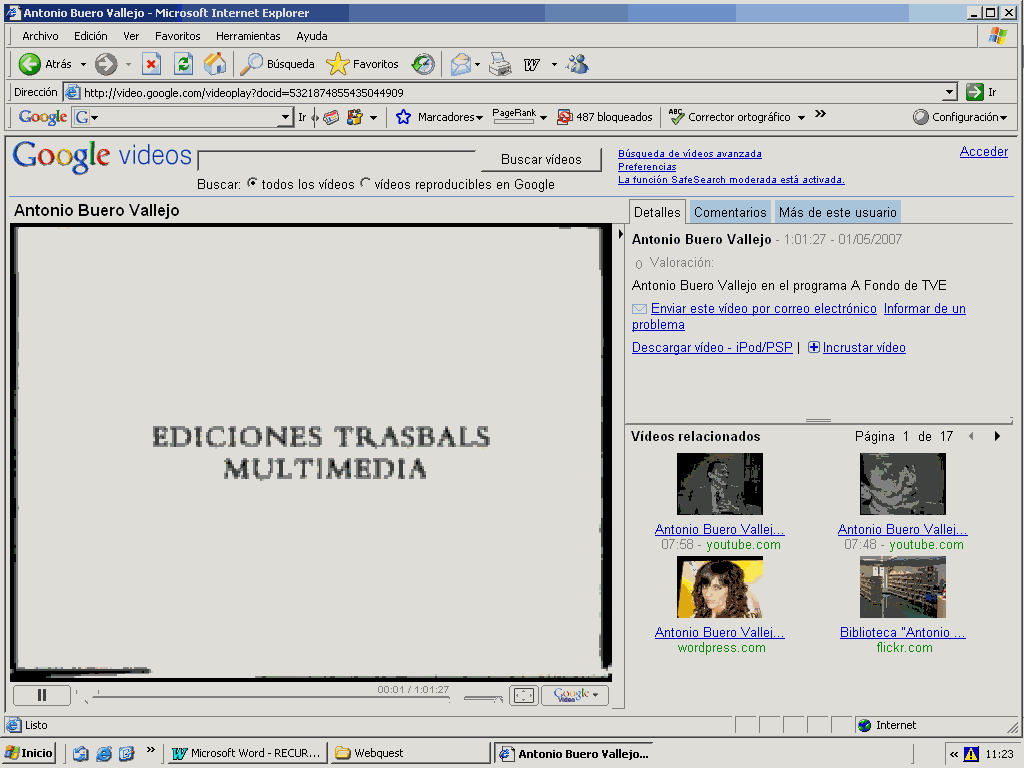Open the Favoritos star button
The width and height of the screenshot is (1024, 768).
tap(362, 64)
